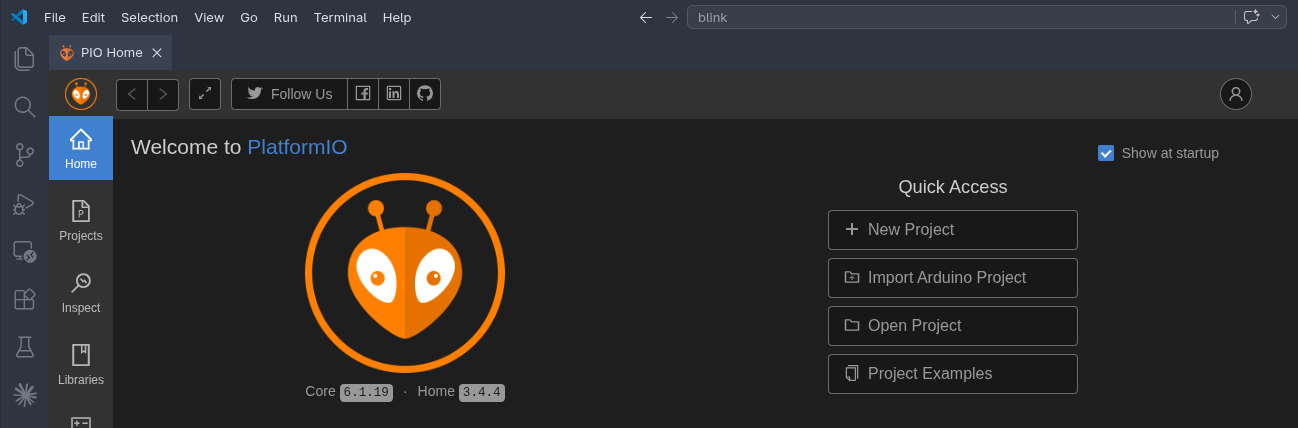Open Run and Debug view
The height and width of the screenshot is (428, 1298).
coord(25,203)
